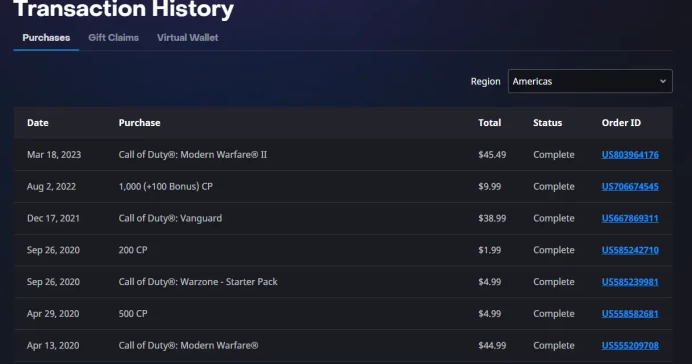The width and height of the screenshot is (692, 364).
Task: Click the Purchase column header
Action: point(139,123)
